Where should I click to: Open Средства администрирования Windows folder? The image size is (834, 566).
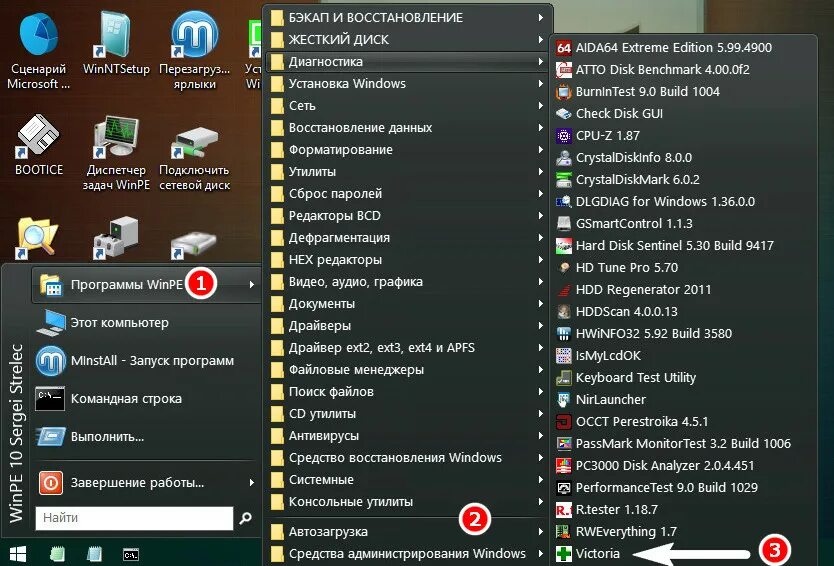(x=408, y=554)
